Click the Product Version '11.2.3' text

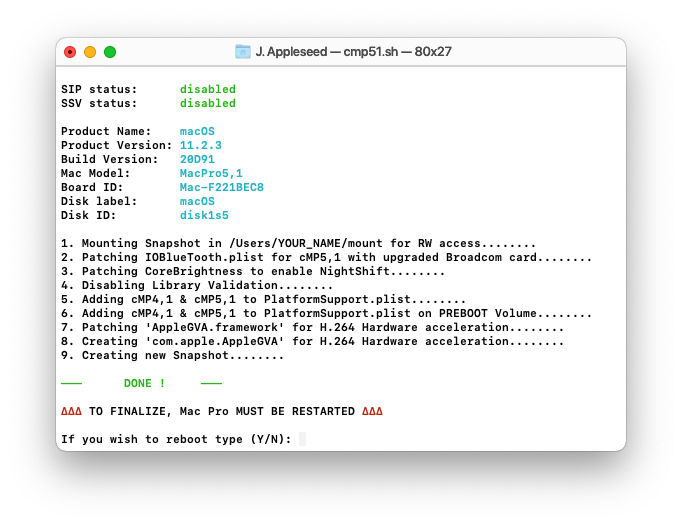point(201,145)
